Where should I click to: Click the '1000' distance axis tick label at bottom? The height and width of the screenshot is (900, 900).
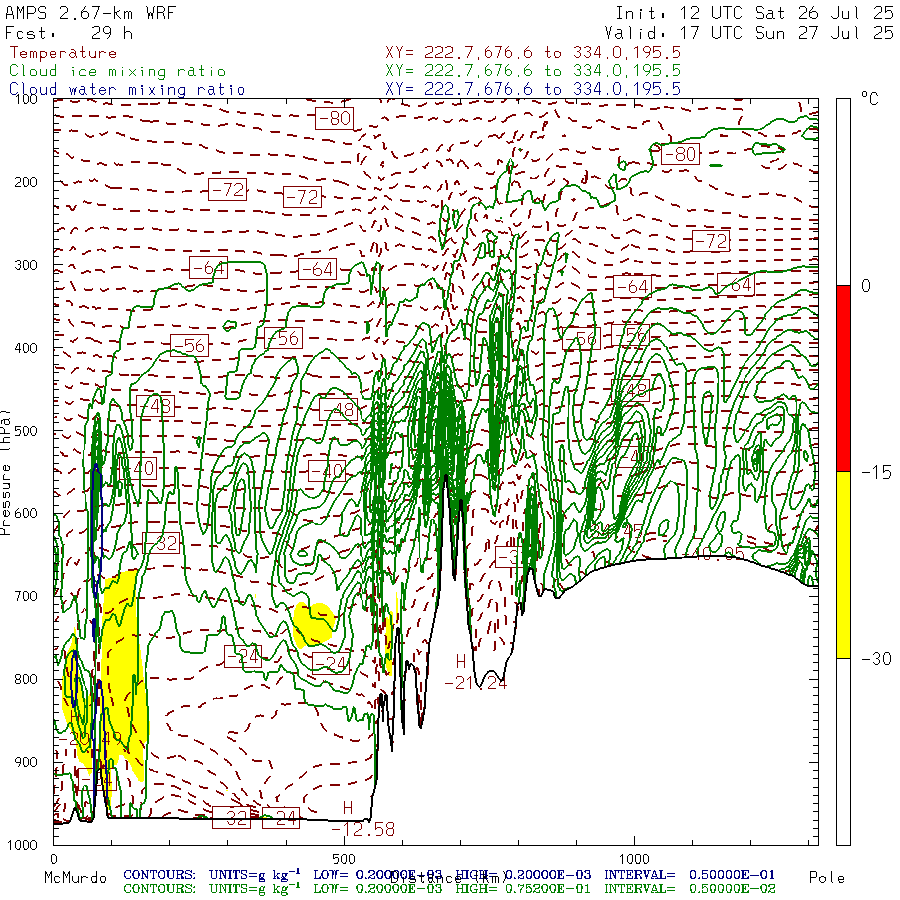tap(634, 859)
